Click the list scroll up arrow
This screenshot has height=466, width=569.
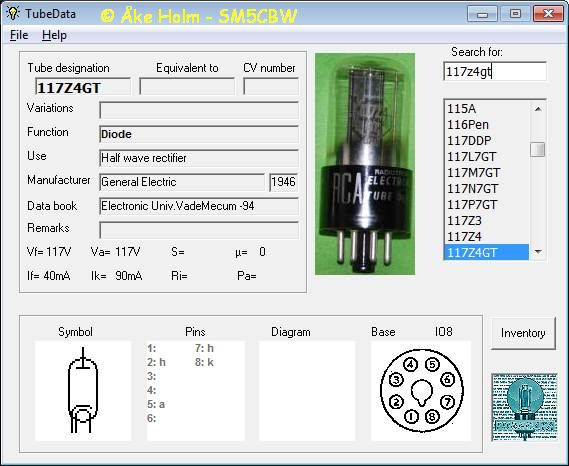(x=538, y=109)
